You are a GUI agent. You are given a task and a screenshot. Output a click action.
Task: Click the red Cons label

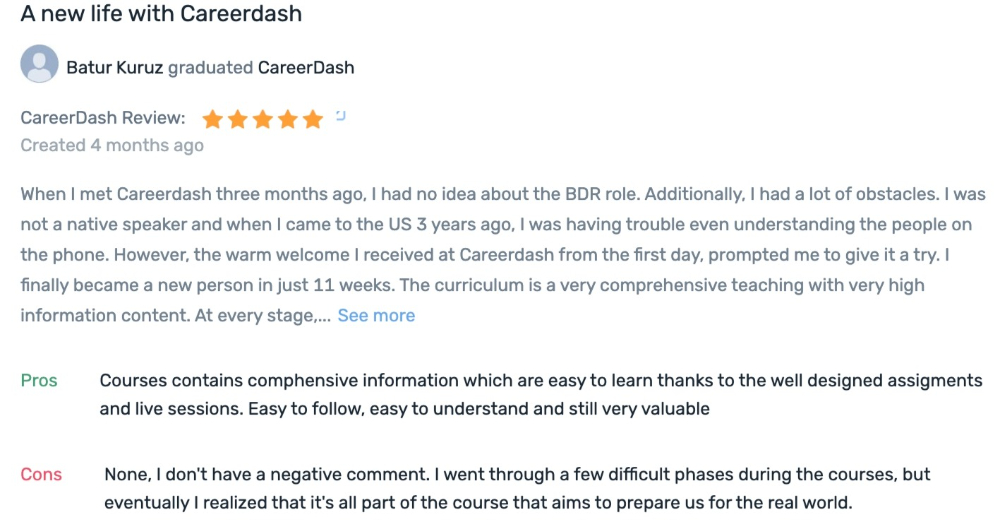[41, 475]
